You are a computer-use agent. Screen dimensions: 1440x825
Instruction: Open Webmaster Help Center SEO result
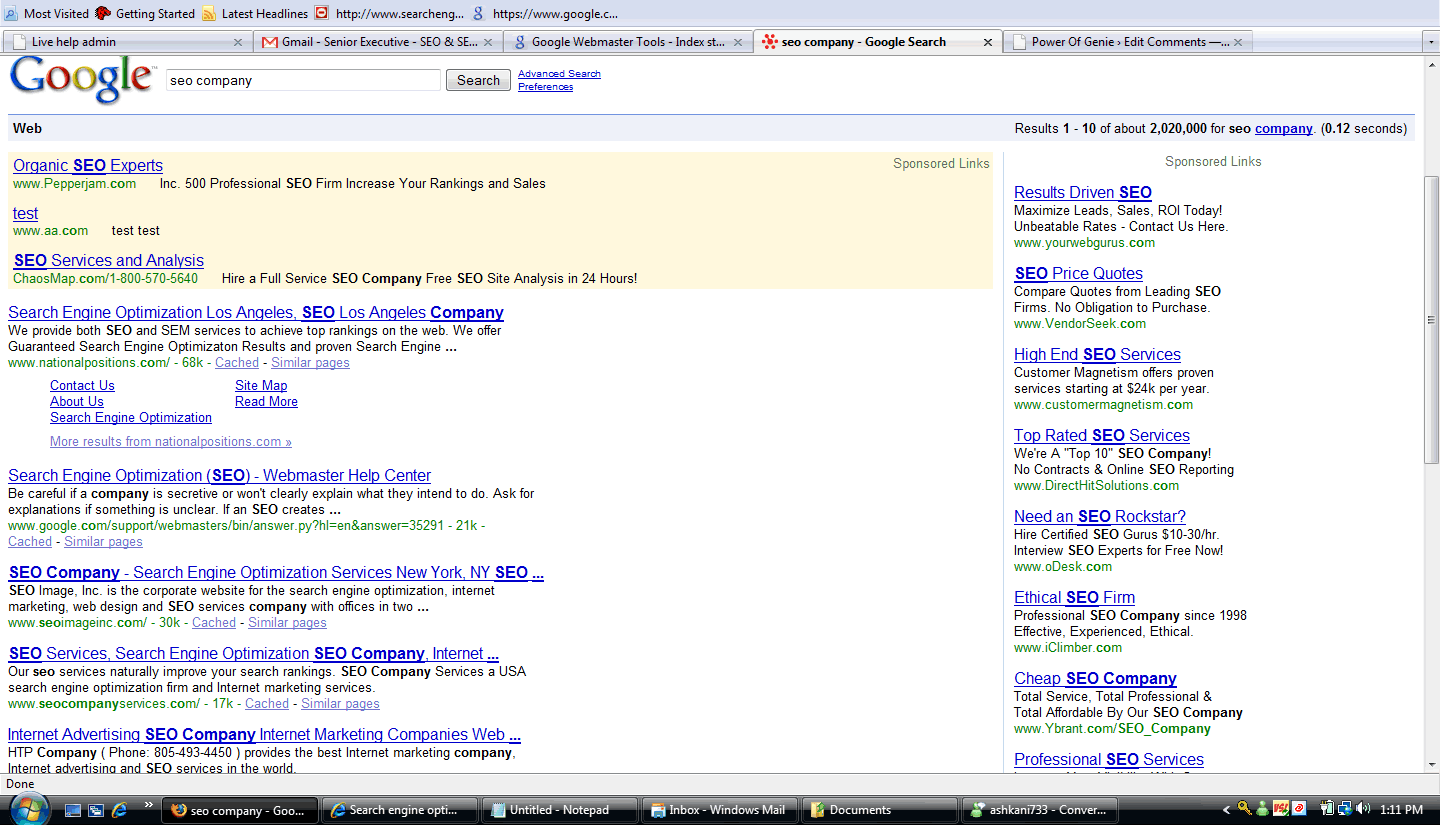[219, 476]
